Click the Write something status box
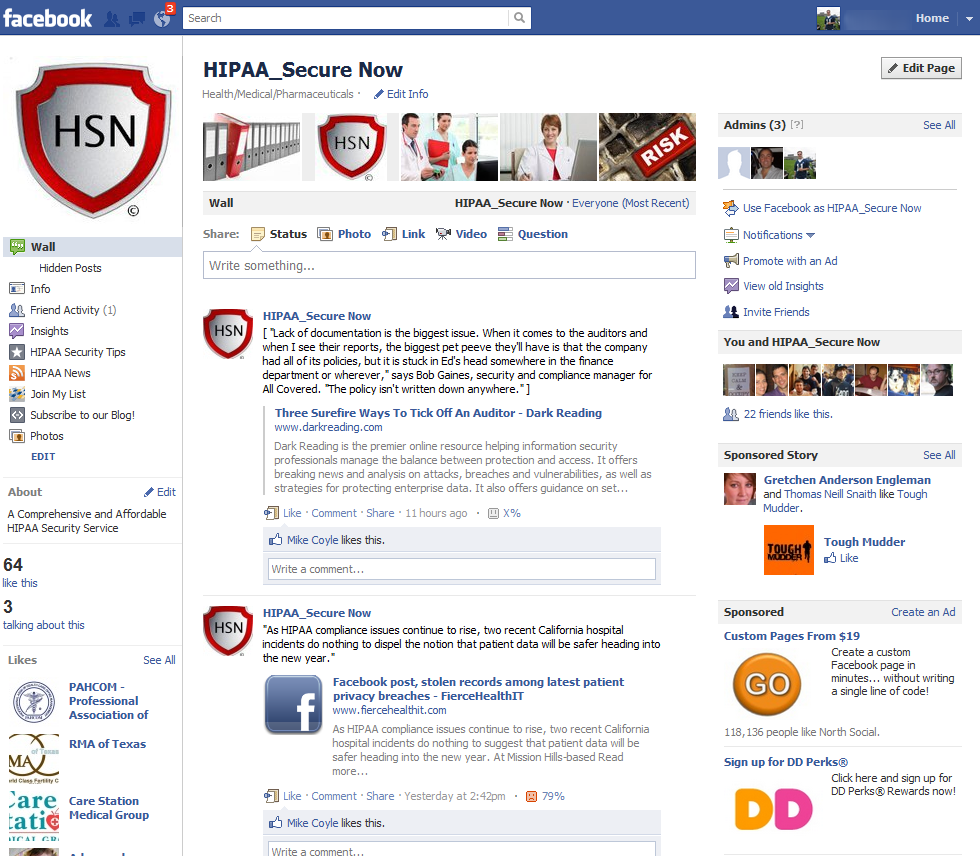980x856 pixels. point(449,265)
